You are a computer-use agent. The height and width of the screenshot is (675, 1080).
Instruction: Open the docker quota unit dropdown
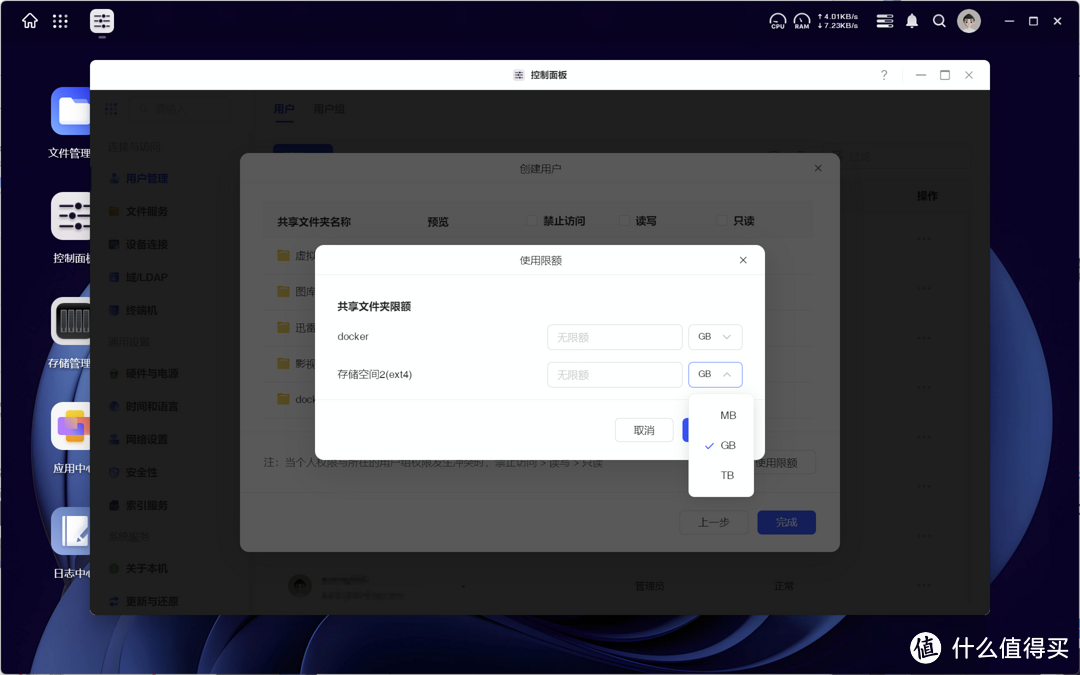pos(714,336)
